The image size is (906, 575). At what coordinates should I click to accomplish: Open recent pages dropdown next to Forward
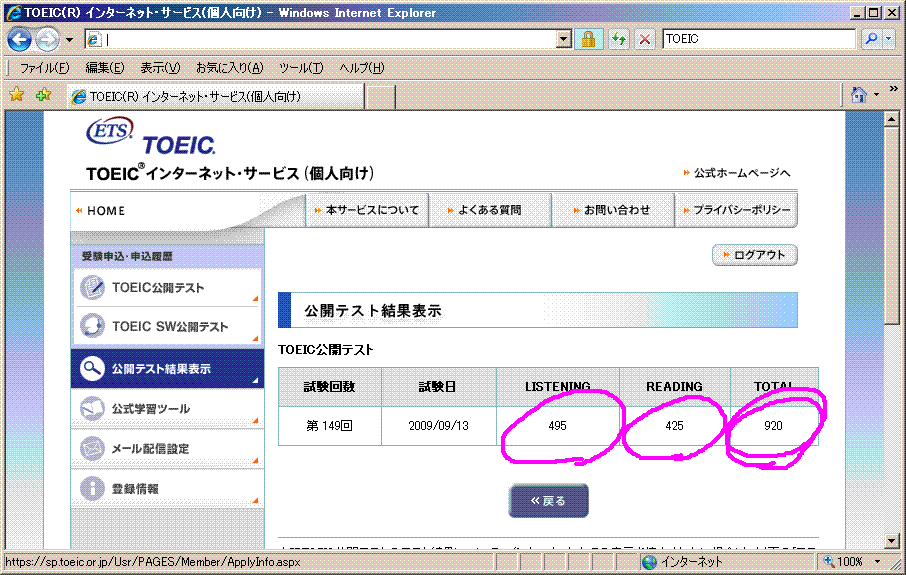click(x=69, y=40)
